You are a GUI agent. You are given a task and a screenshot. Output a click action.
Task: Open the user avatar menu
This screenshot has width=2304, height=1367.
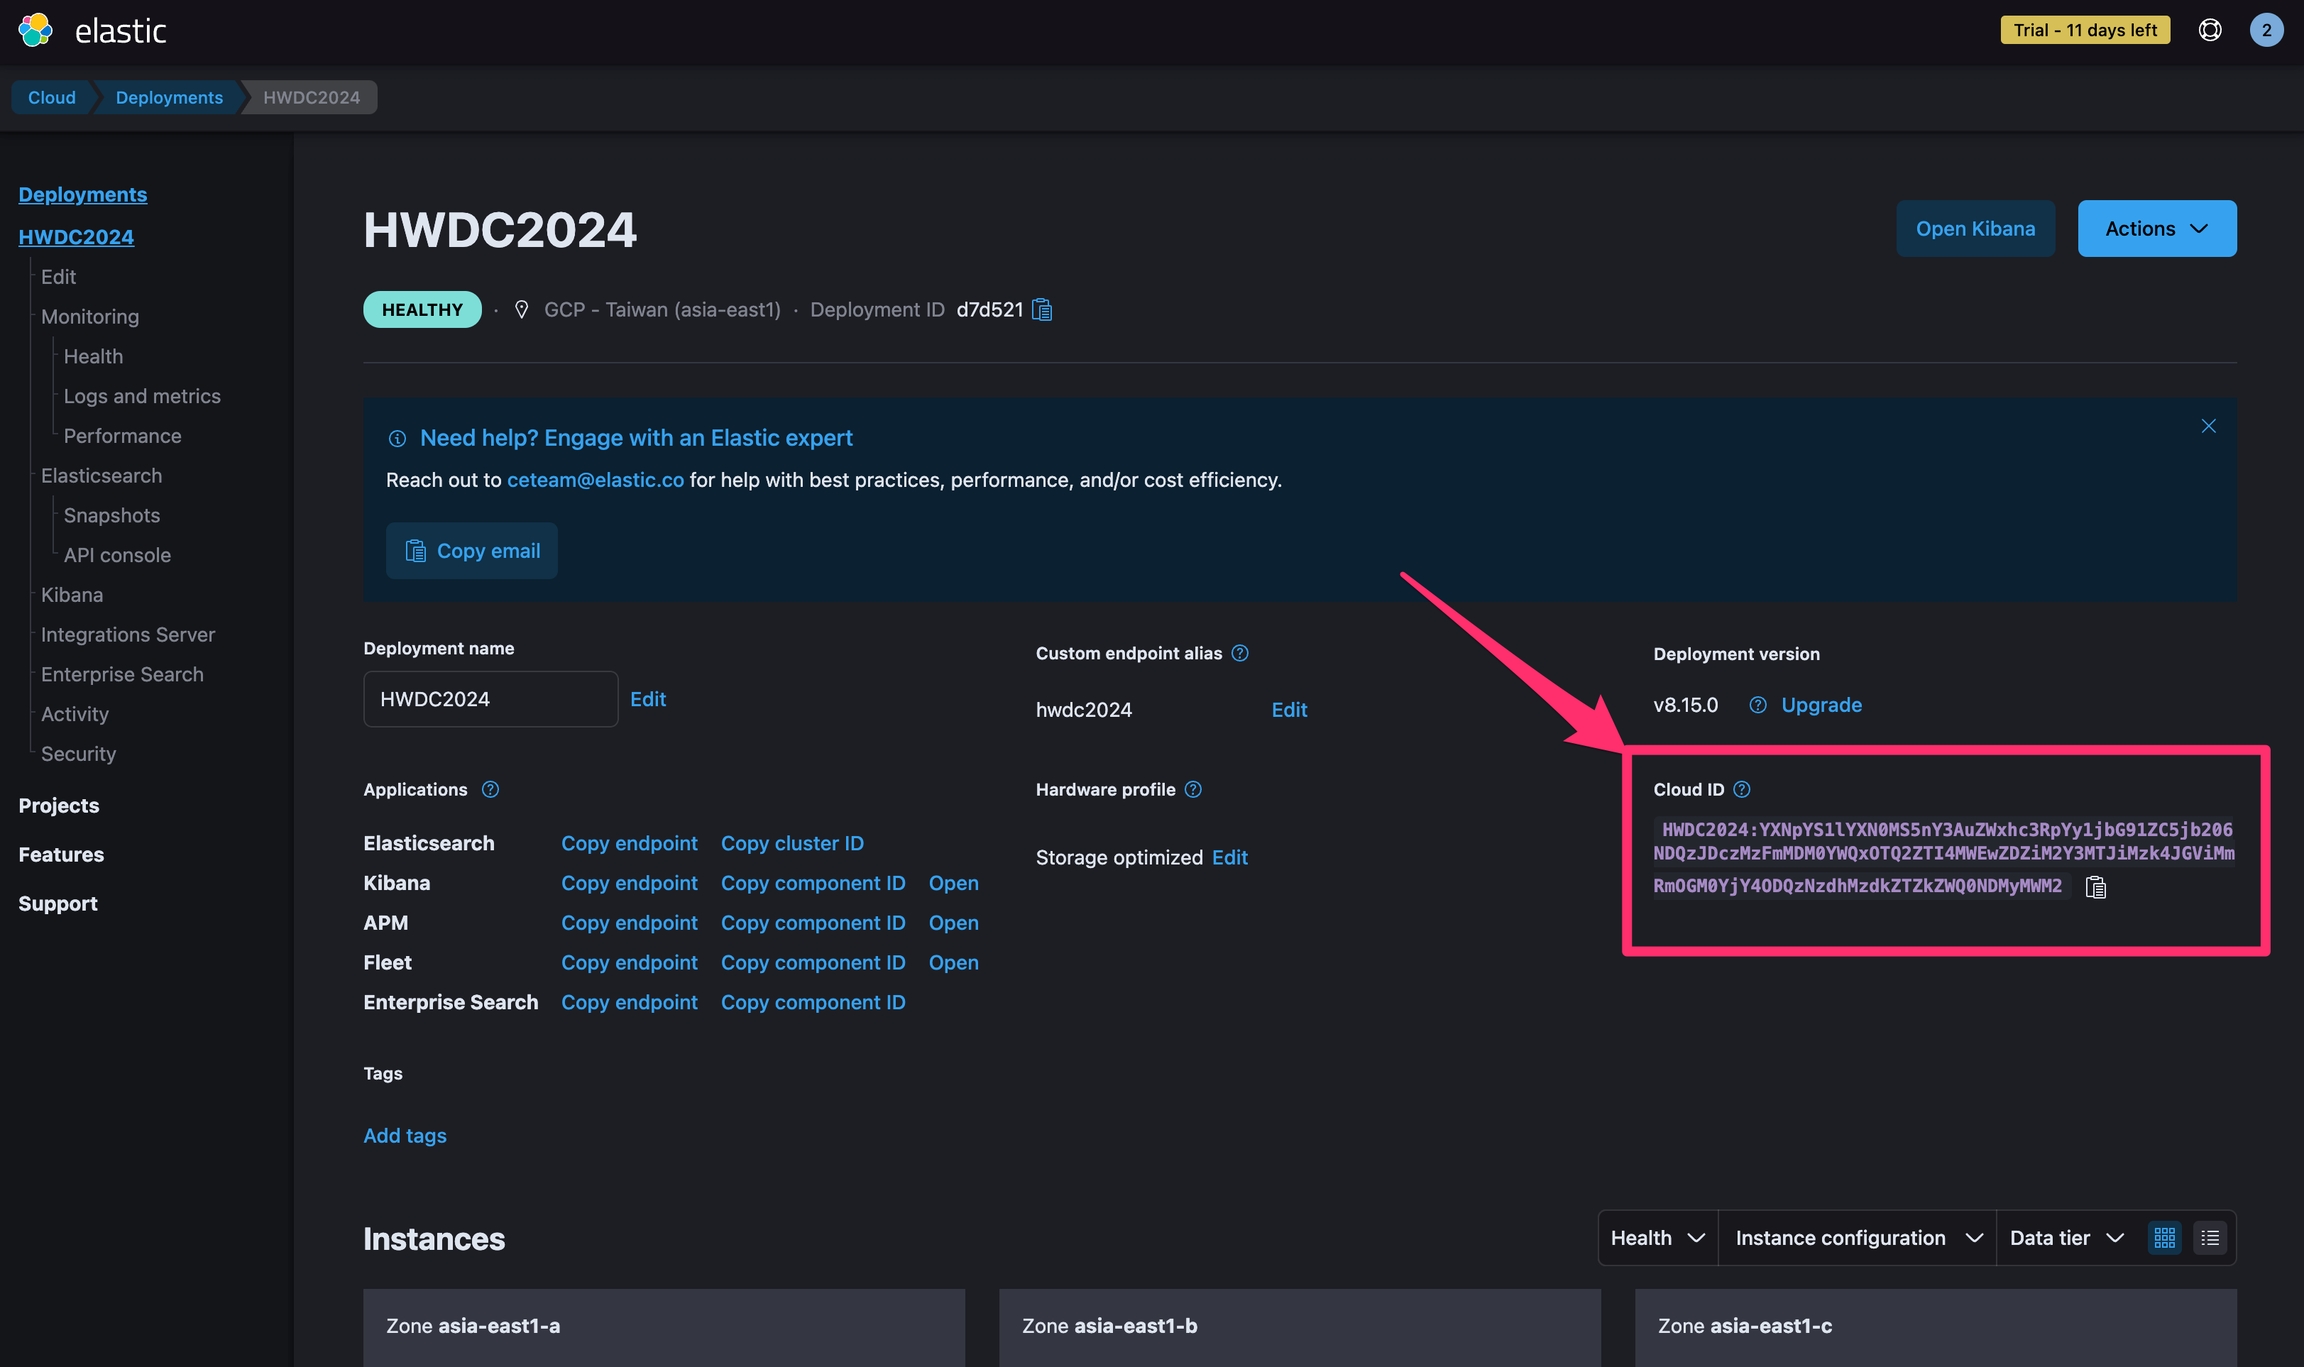[x=2266, y=30]
